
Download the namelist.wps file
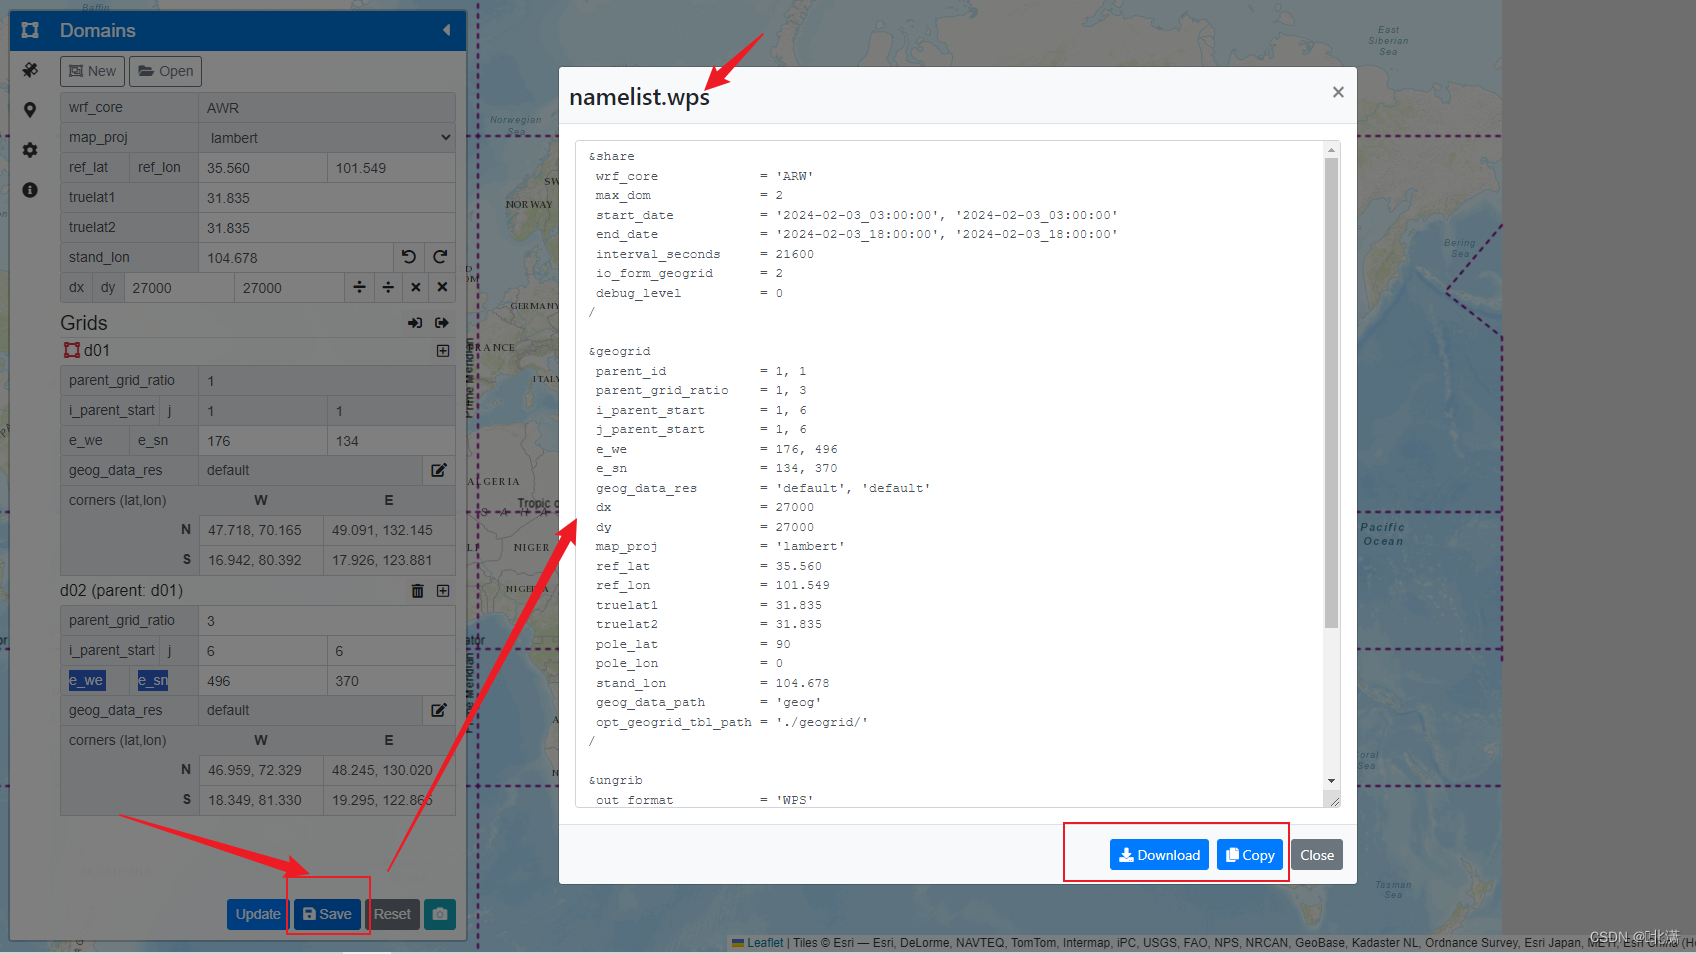click(1159, 855)
